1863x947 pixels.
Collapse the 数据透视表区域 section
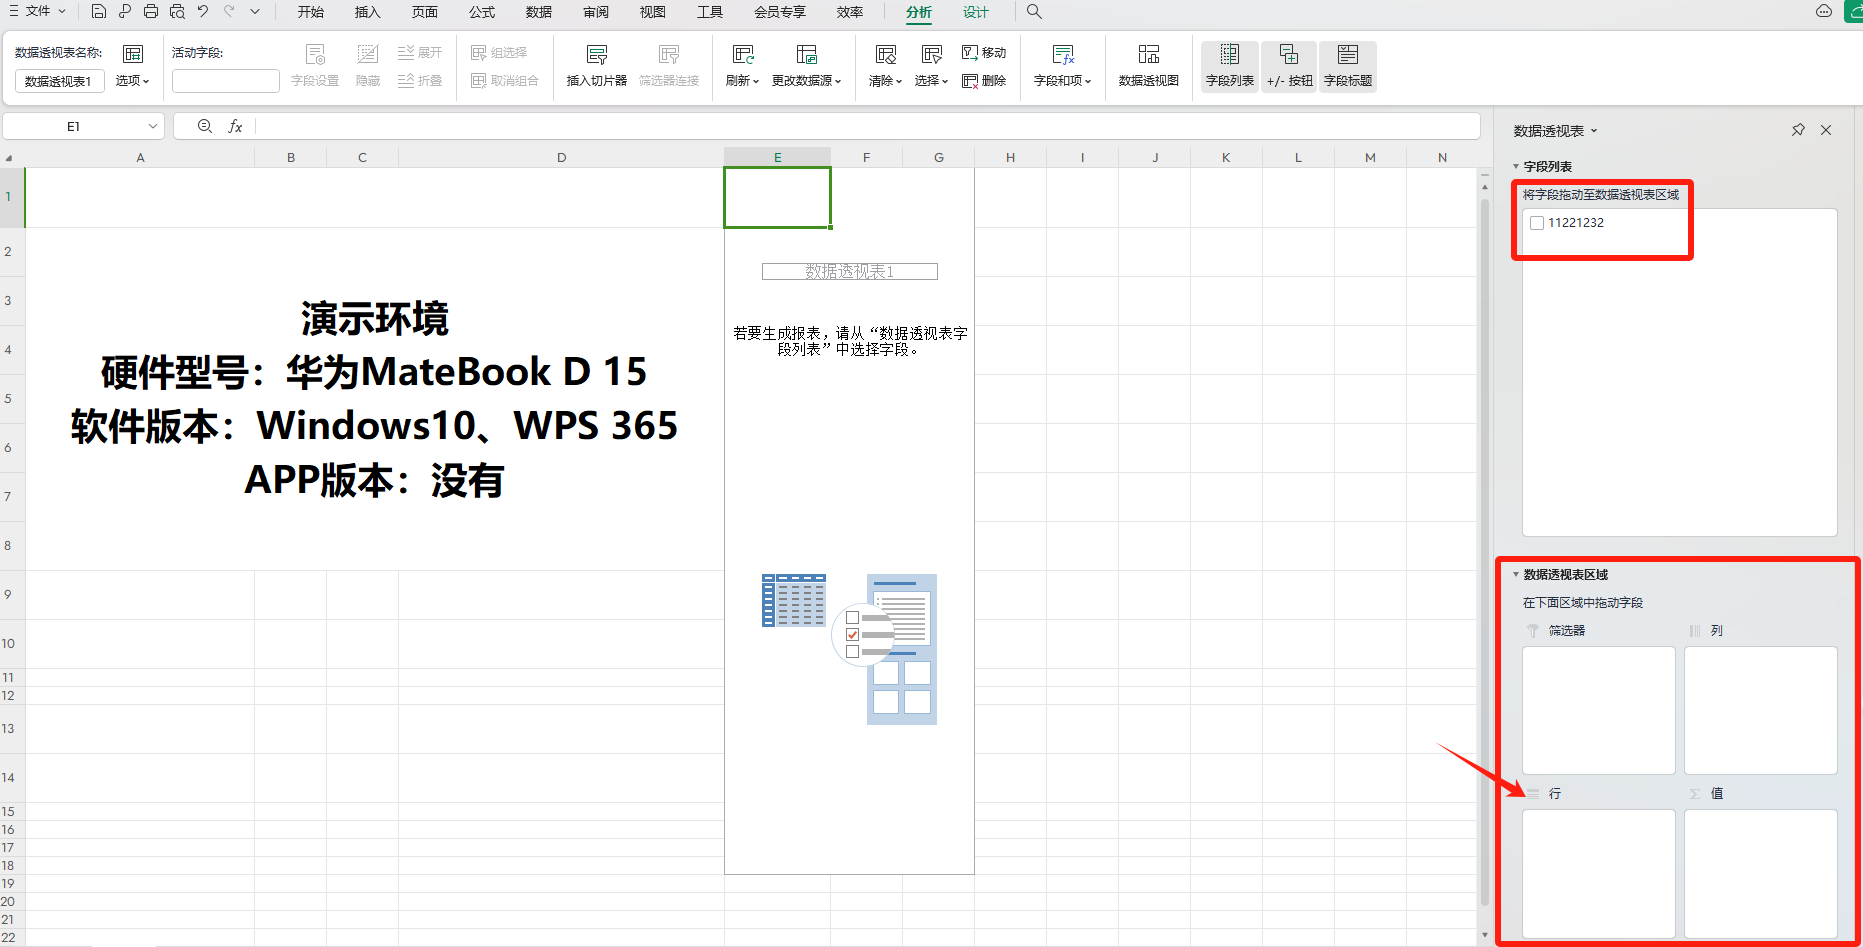(x=1516, y=575)
